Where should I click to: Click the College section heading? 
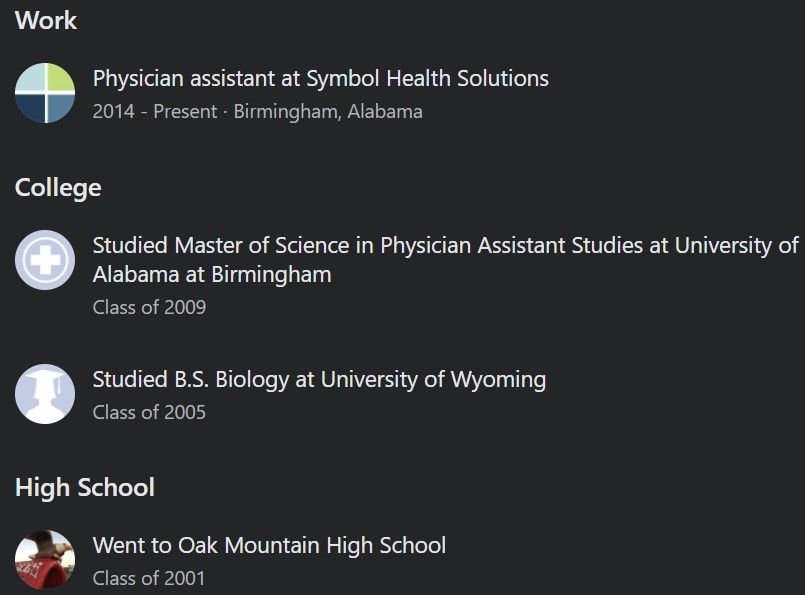click(58, 188)
